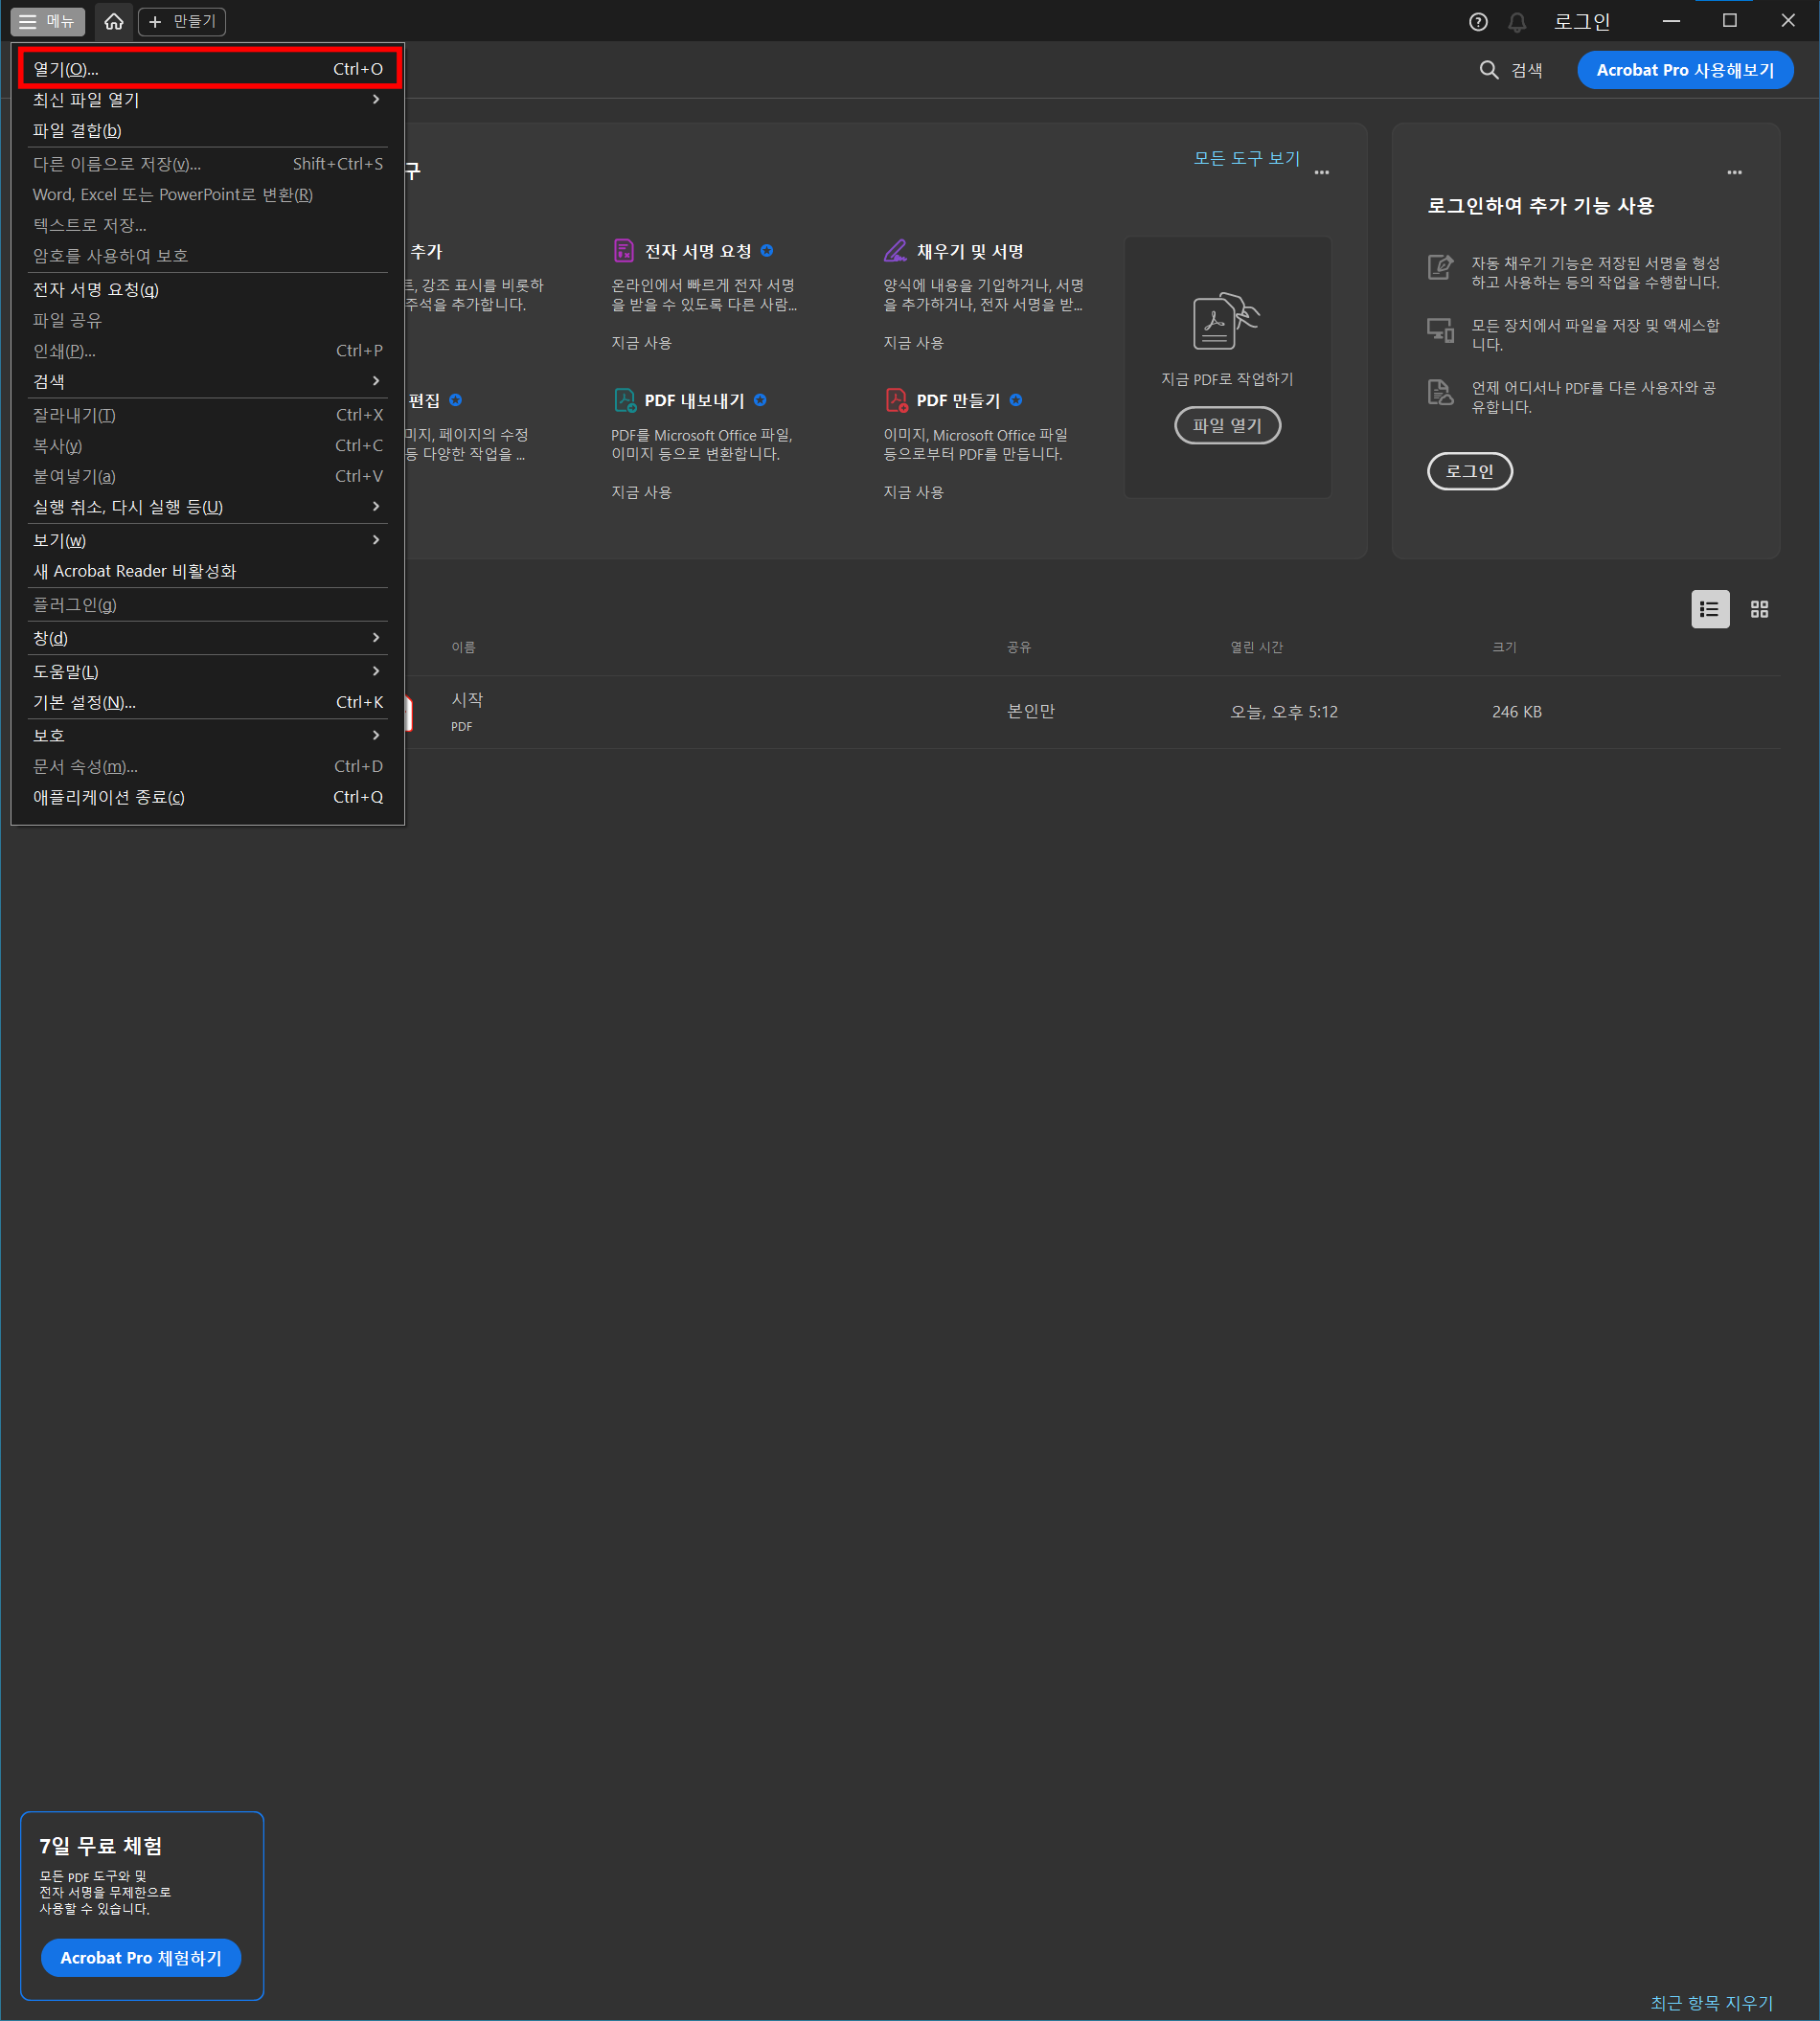Click Acrobat Pro 사용해보기 button
The width and height of the screenshot is (1820, 2021).
[1685, 70]
